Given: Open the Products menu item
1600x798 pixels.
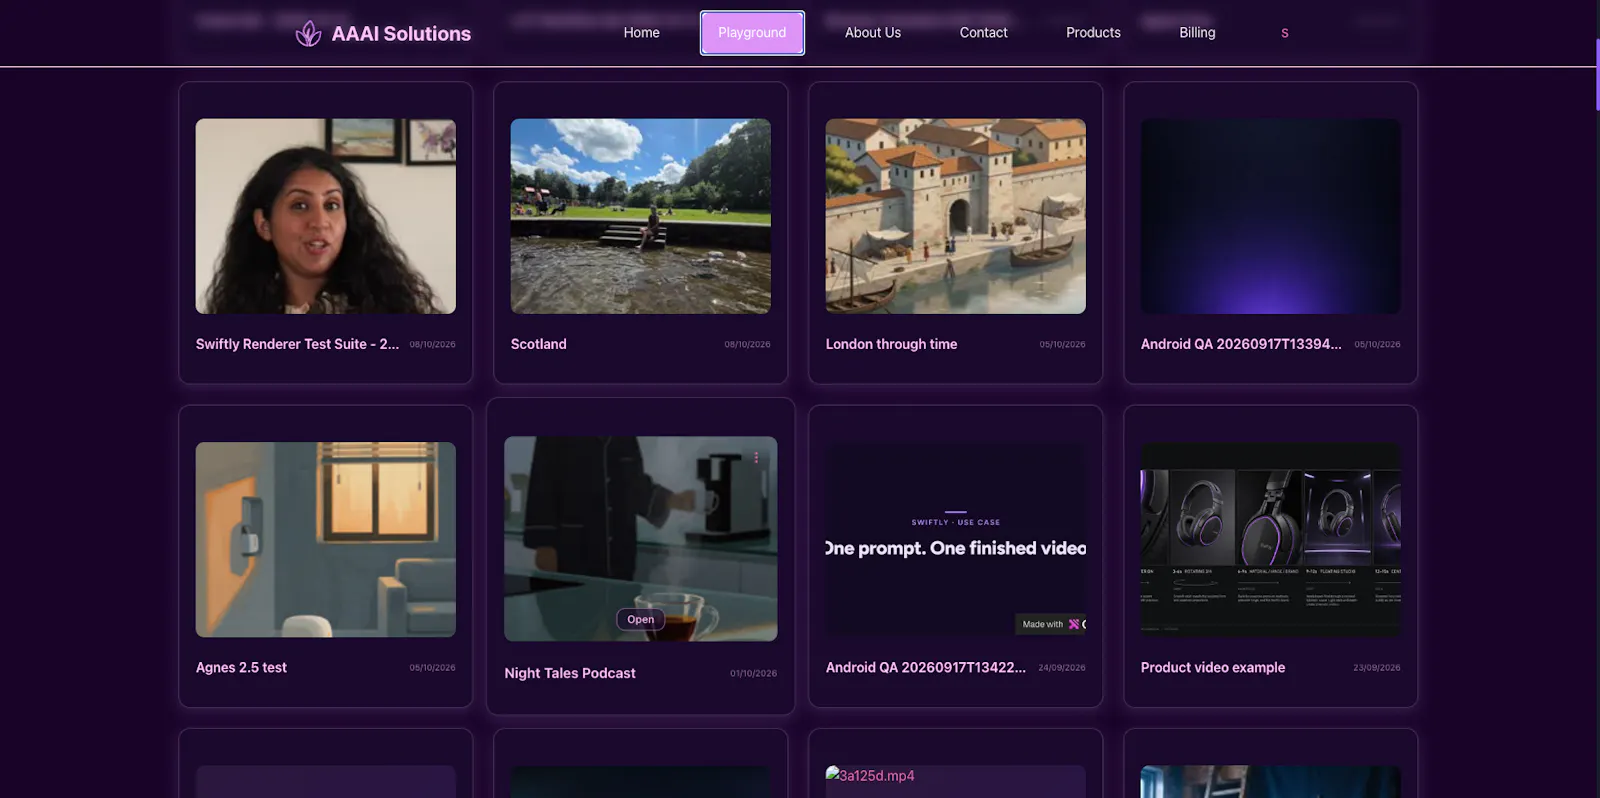Looking at the screenshot, I should point(1093,33).
